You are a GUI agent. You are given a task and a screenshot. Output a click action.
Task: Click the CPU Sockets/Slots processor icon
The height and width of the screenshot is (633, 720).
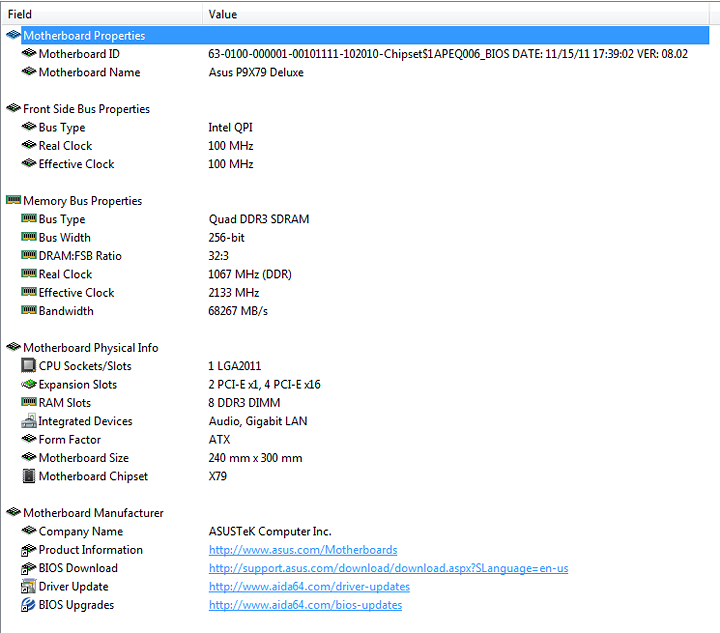pos(28,365)
